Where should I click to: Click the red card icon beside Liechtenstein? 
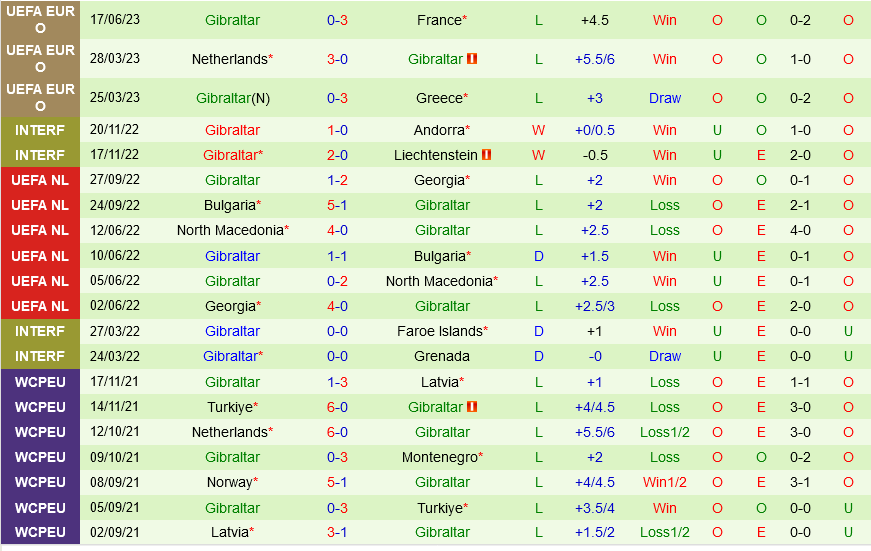487,155
